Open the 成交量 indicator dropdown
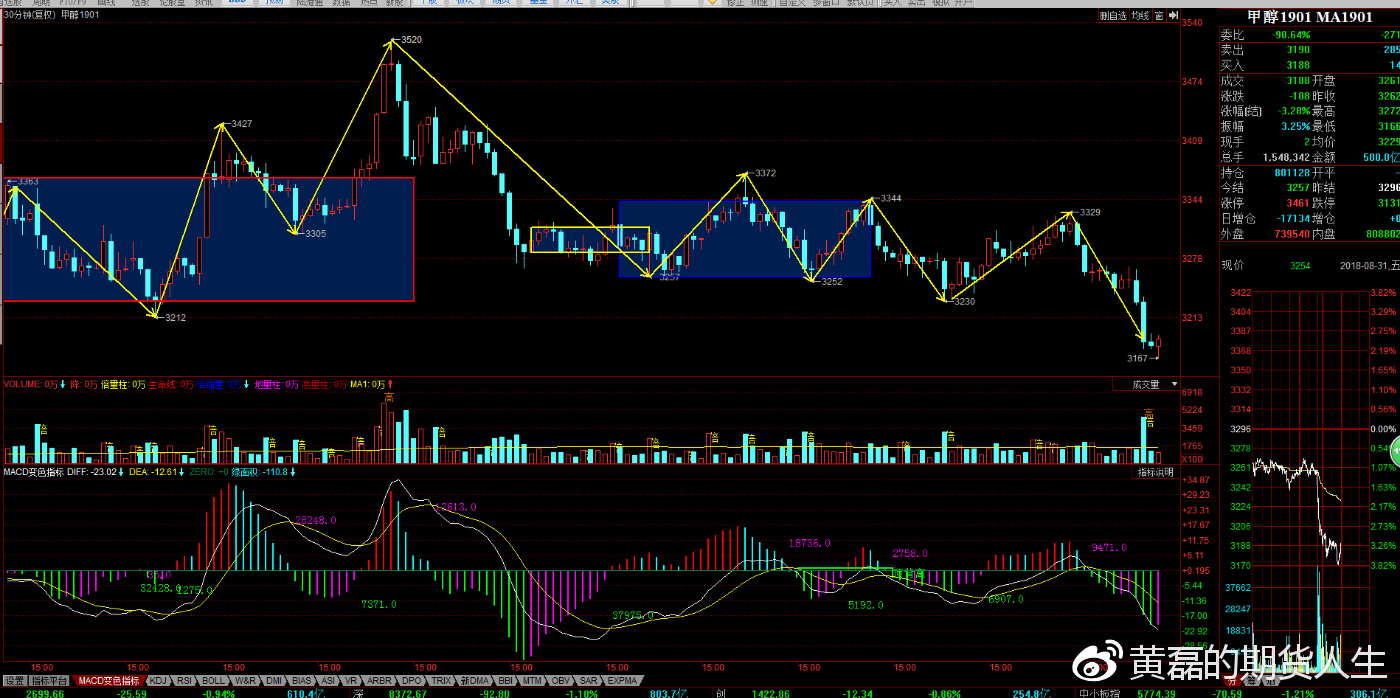The image size is (1400, 698). (x=1146, y=384)
